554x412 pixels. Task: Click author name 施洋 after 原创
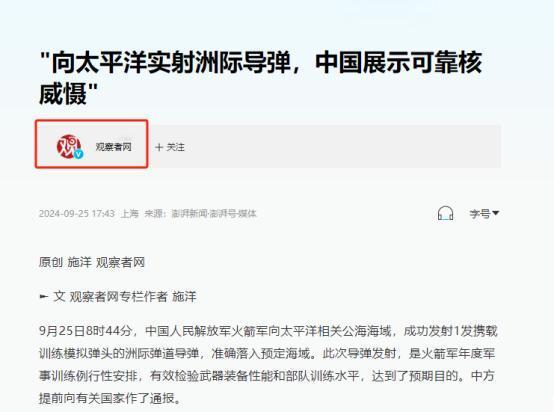click(x=79, y=262)
